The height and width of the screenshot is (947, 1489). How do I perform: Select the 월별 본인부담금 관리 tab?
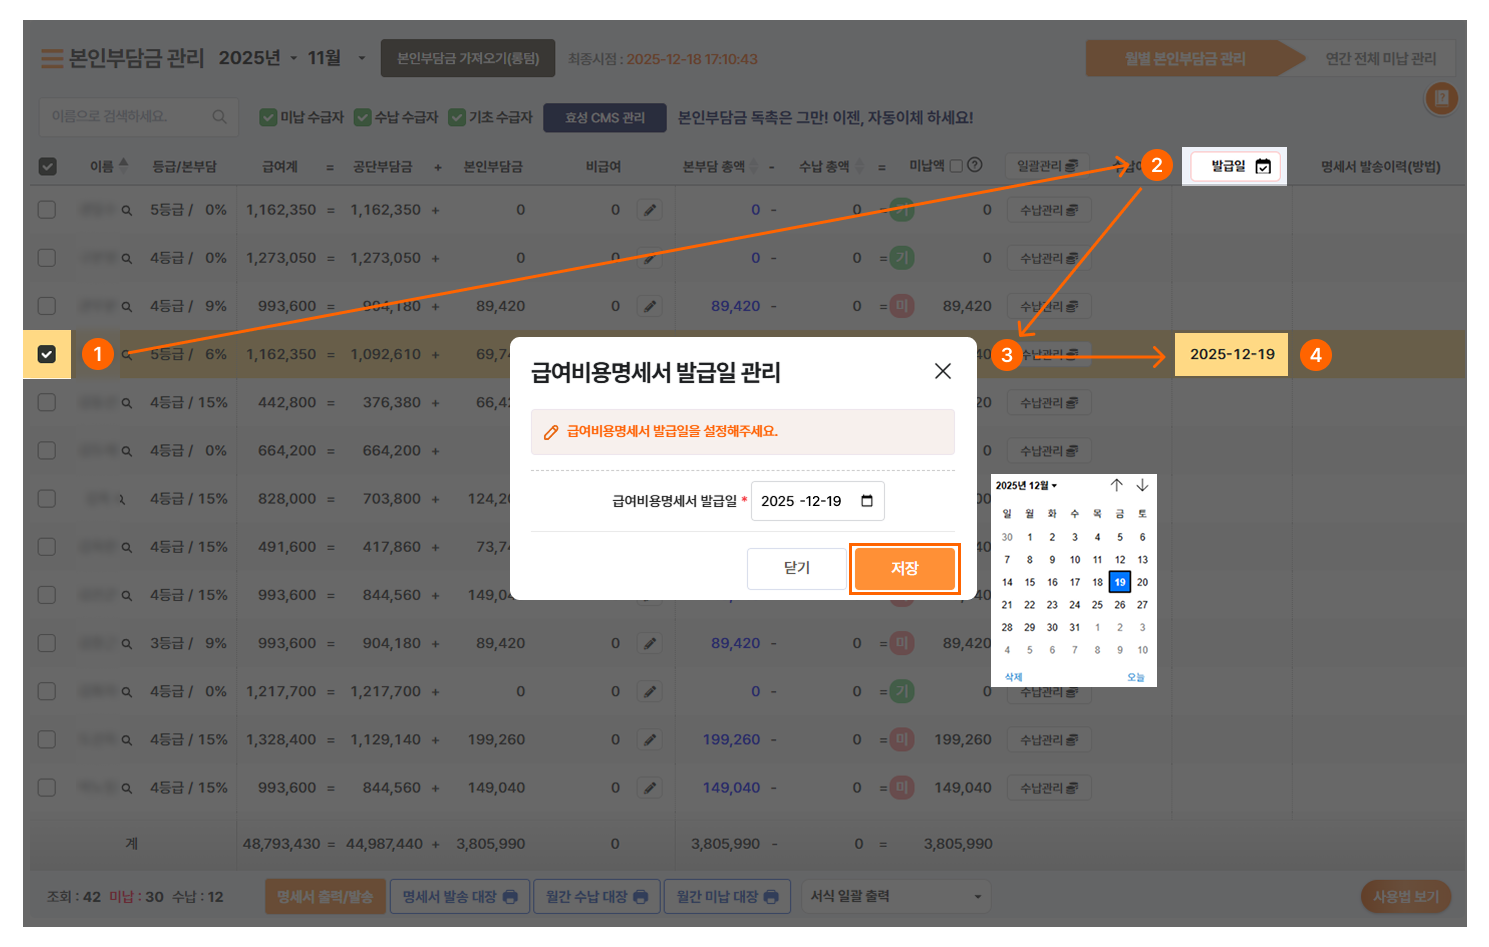(1184, 59)
